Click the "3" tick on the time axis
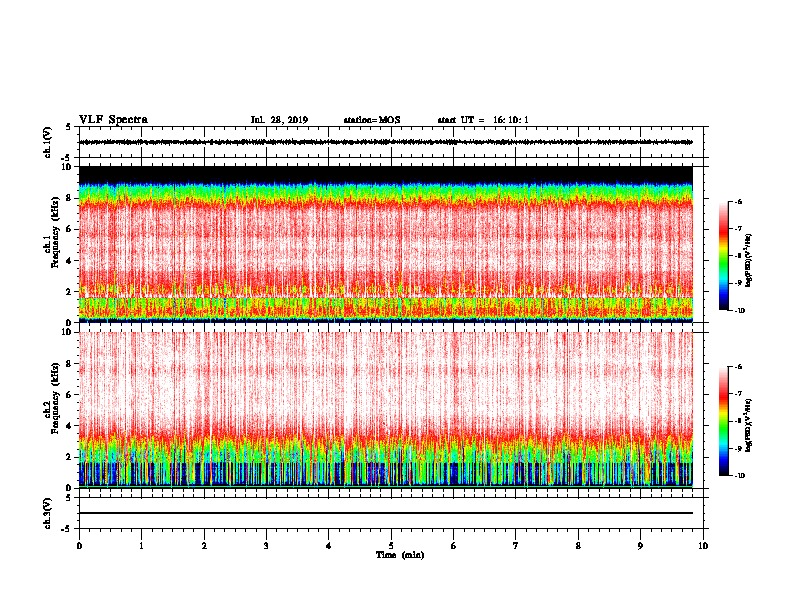Image resolution: width=792 pixels, height=612 pixels. (266, 546)
